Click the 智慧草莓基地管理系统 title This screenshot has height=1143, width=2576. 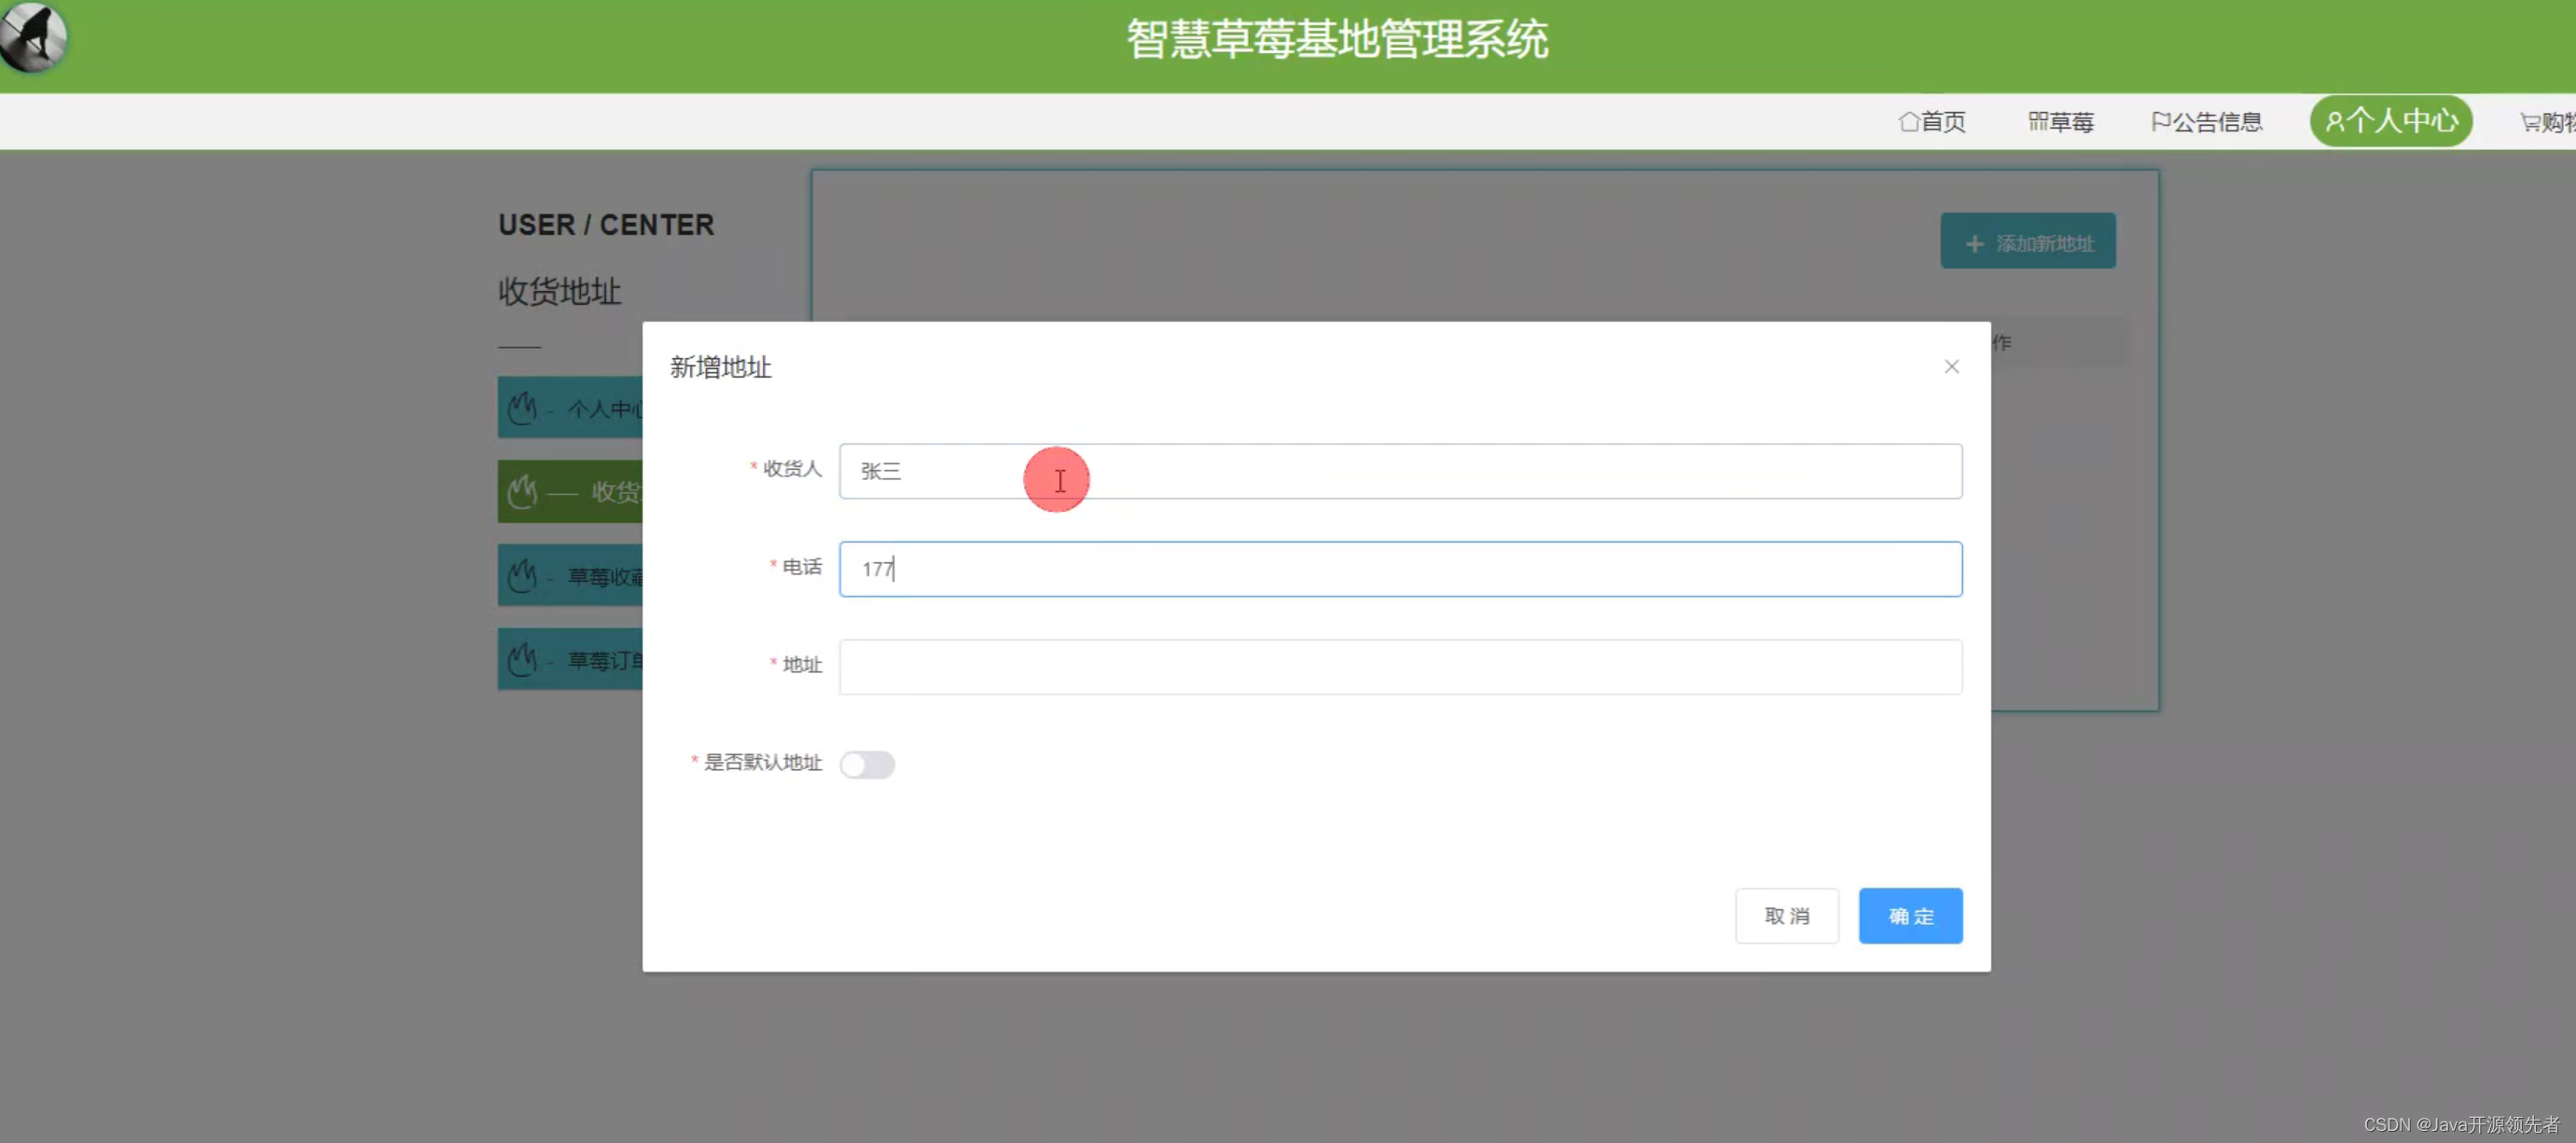(1337, 39)
